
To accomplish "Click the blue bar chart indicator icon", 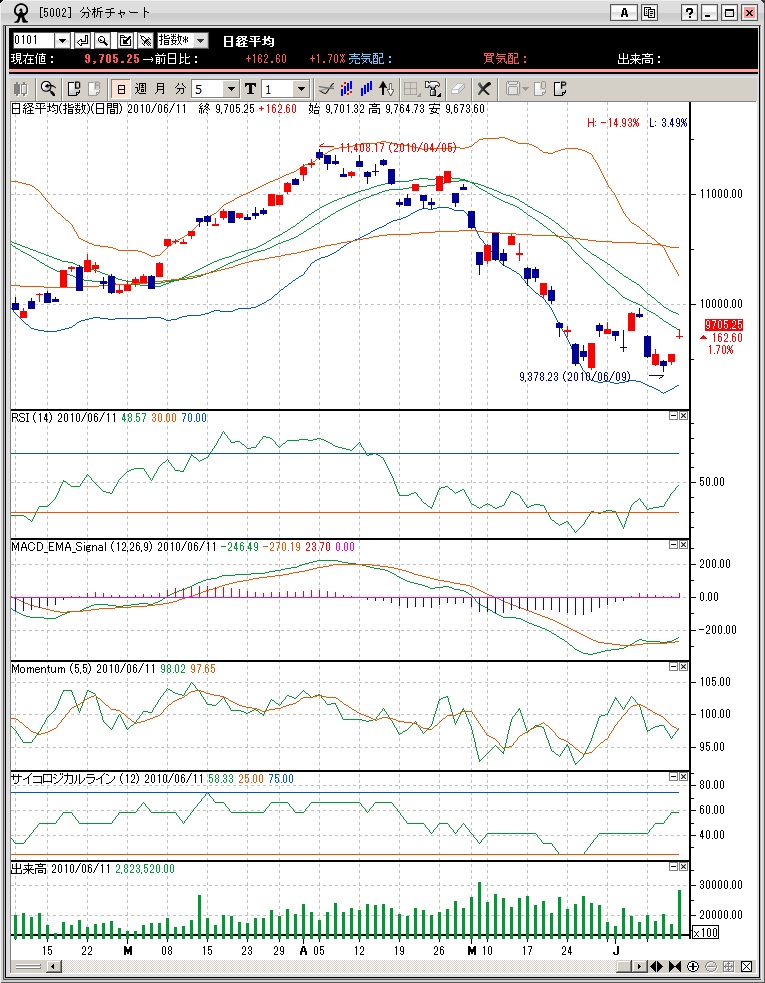I will coord(367,88).
